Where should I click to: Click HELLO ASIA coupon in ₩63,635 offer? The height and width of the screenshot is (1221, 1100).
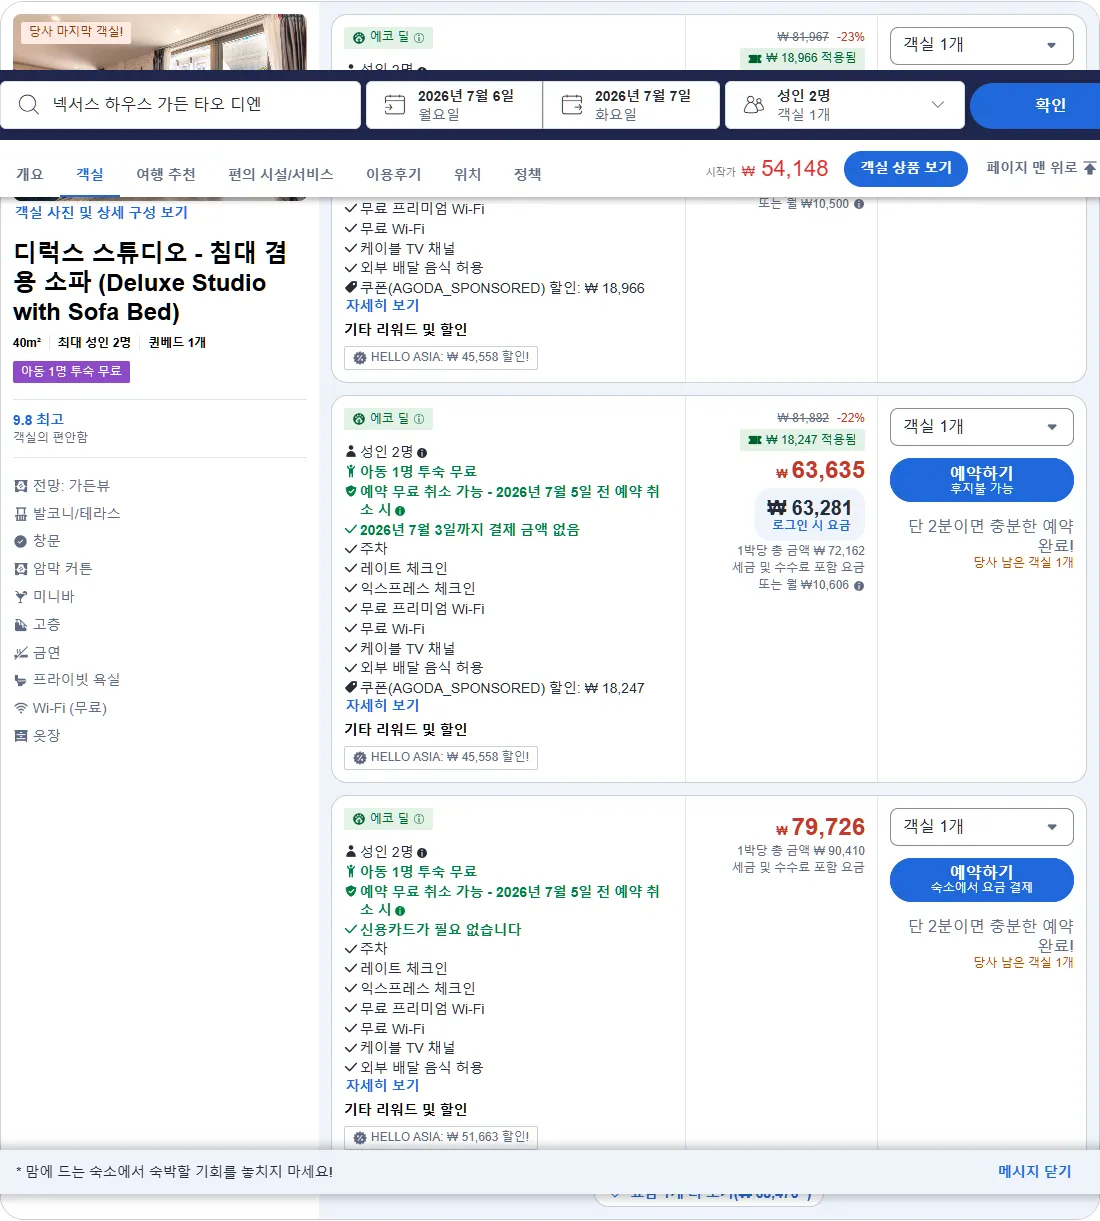click(441, 757)
